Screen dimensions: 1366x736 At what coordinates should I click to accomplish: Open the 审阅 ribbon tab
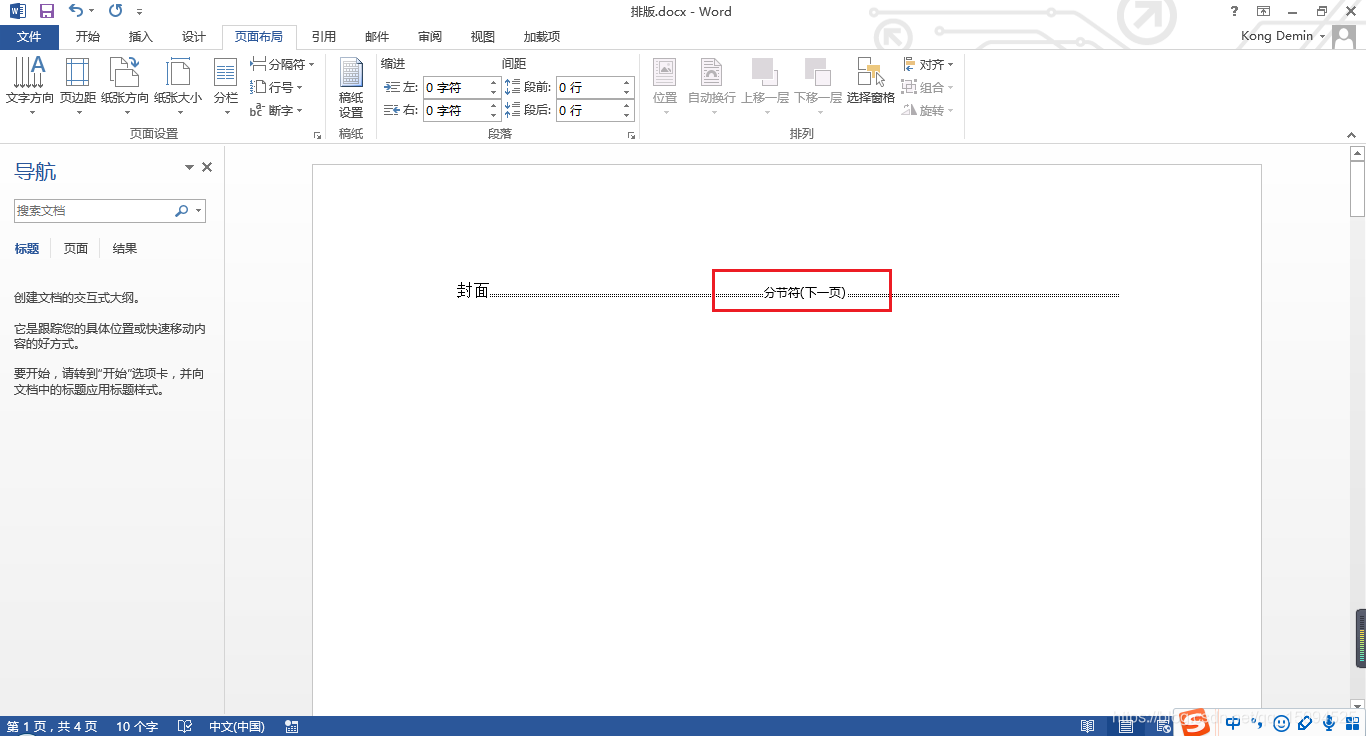click(x=430, y=37)
